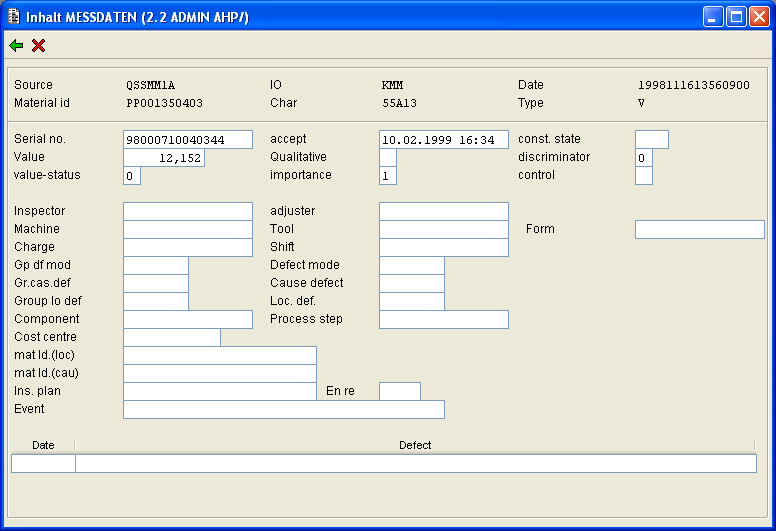Click the Source value QSSMM1A
The width and height of the screenshot is (776, 531).
tap(150, 86)
